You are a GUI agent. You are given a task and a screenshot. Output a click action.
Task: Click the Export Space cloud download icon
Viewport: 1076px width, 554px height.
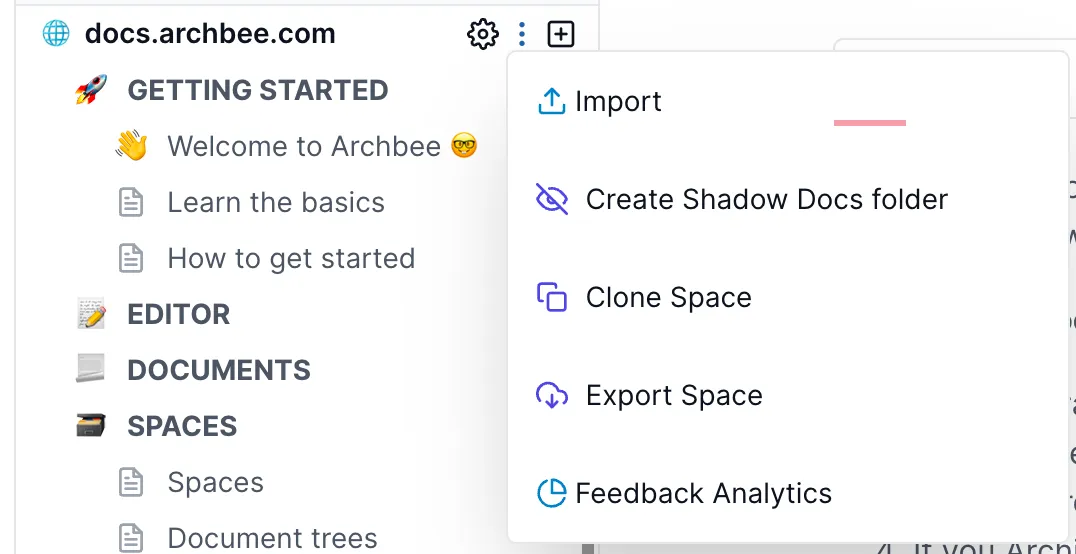coord(552,396)
